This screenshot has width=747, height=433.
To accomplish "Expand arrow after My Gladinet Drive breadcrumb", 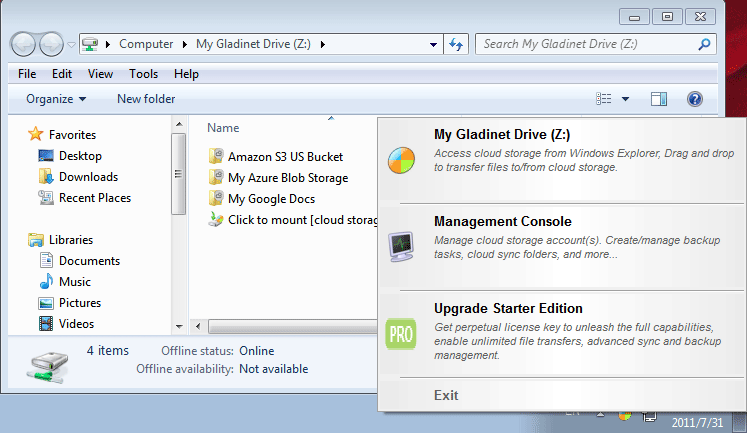I will pyautogui.click(x=323, y=44).
